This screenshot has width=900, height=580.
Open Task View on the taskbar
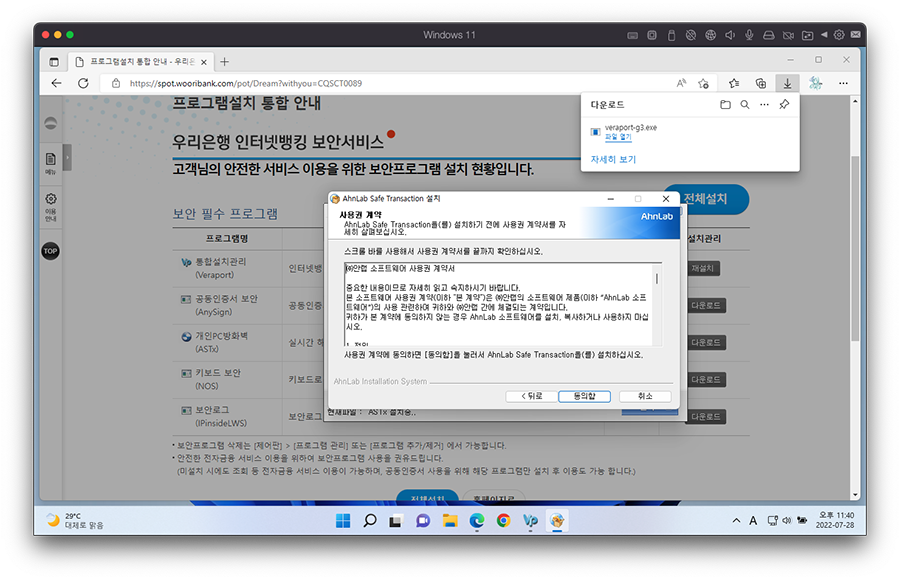point(395,521)
